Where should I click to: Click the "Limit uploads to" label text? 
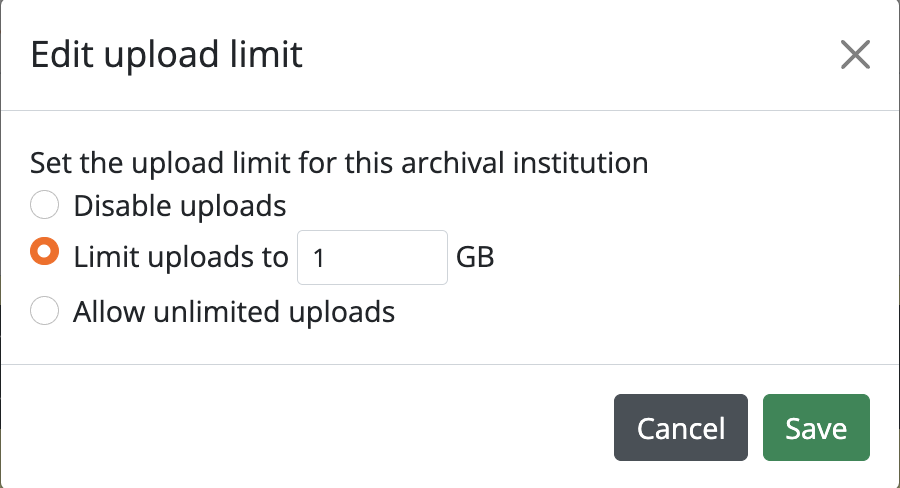180,258
